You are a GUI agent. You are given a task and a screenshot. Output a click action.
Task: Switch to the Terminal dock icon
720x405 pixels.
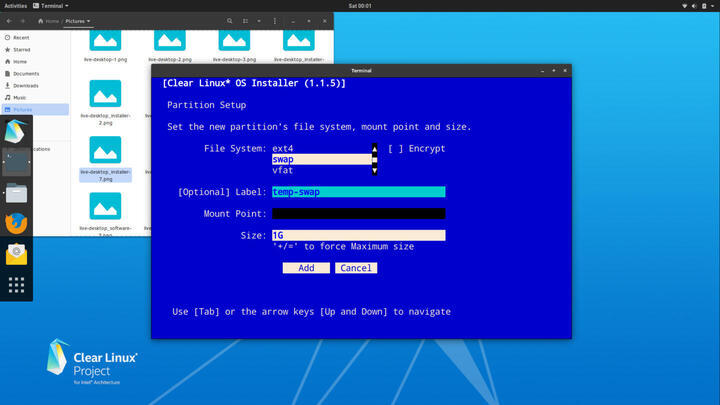[17, 162]
